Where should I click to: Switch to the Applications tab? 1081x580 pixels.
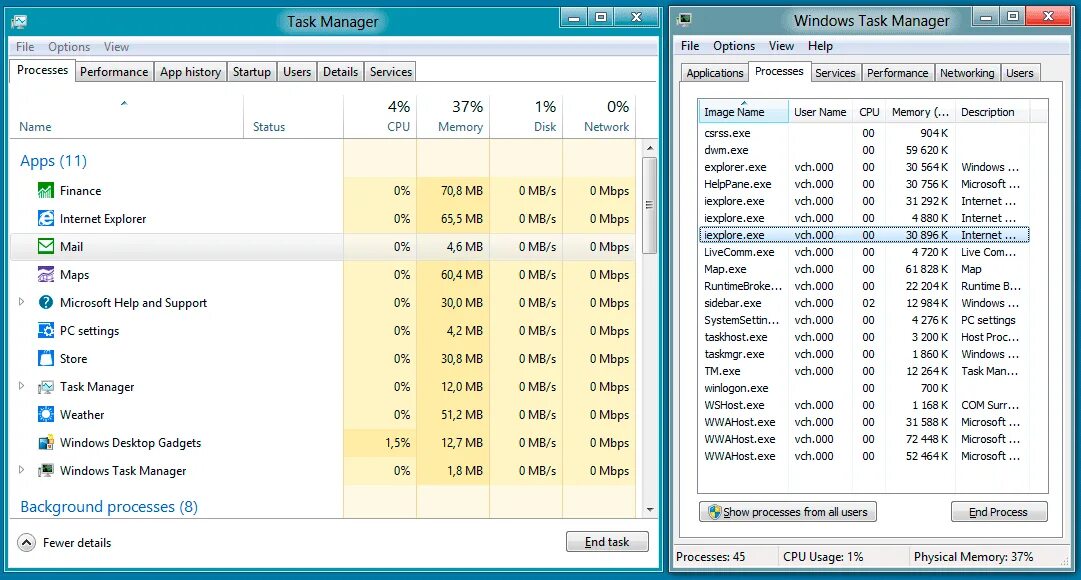pyautogui.click(x=715, y=73)
